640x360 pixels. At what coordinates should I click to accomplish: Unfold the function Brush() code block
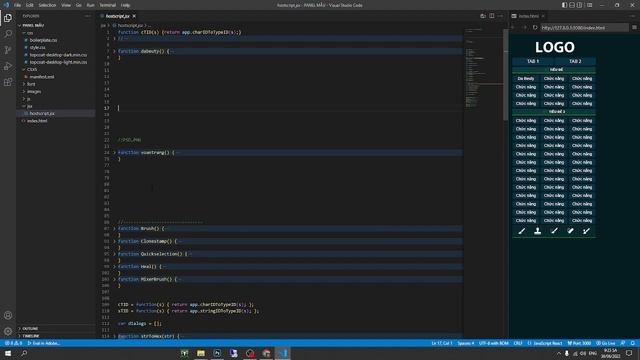114,229
